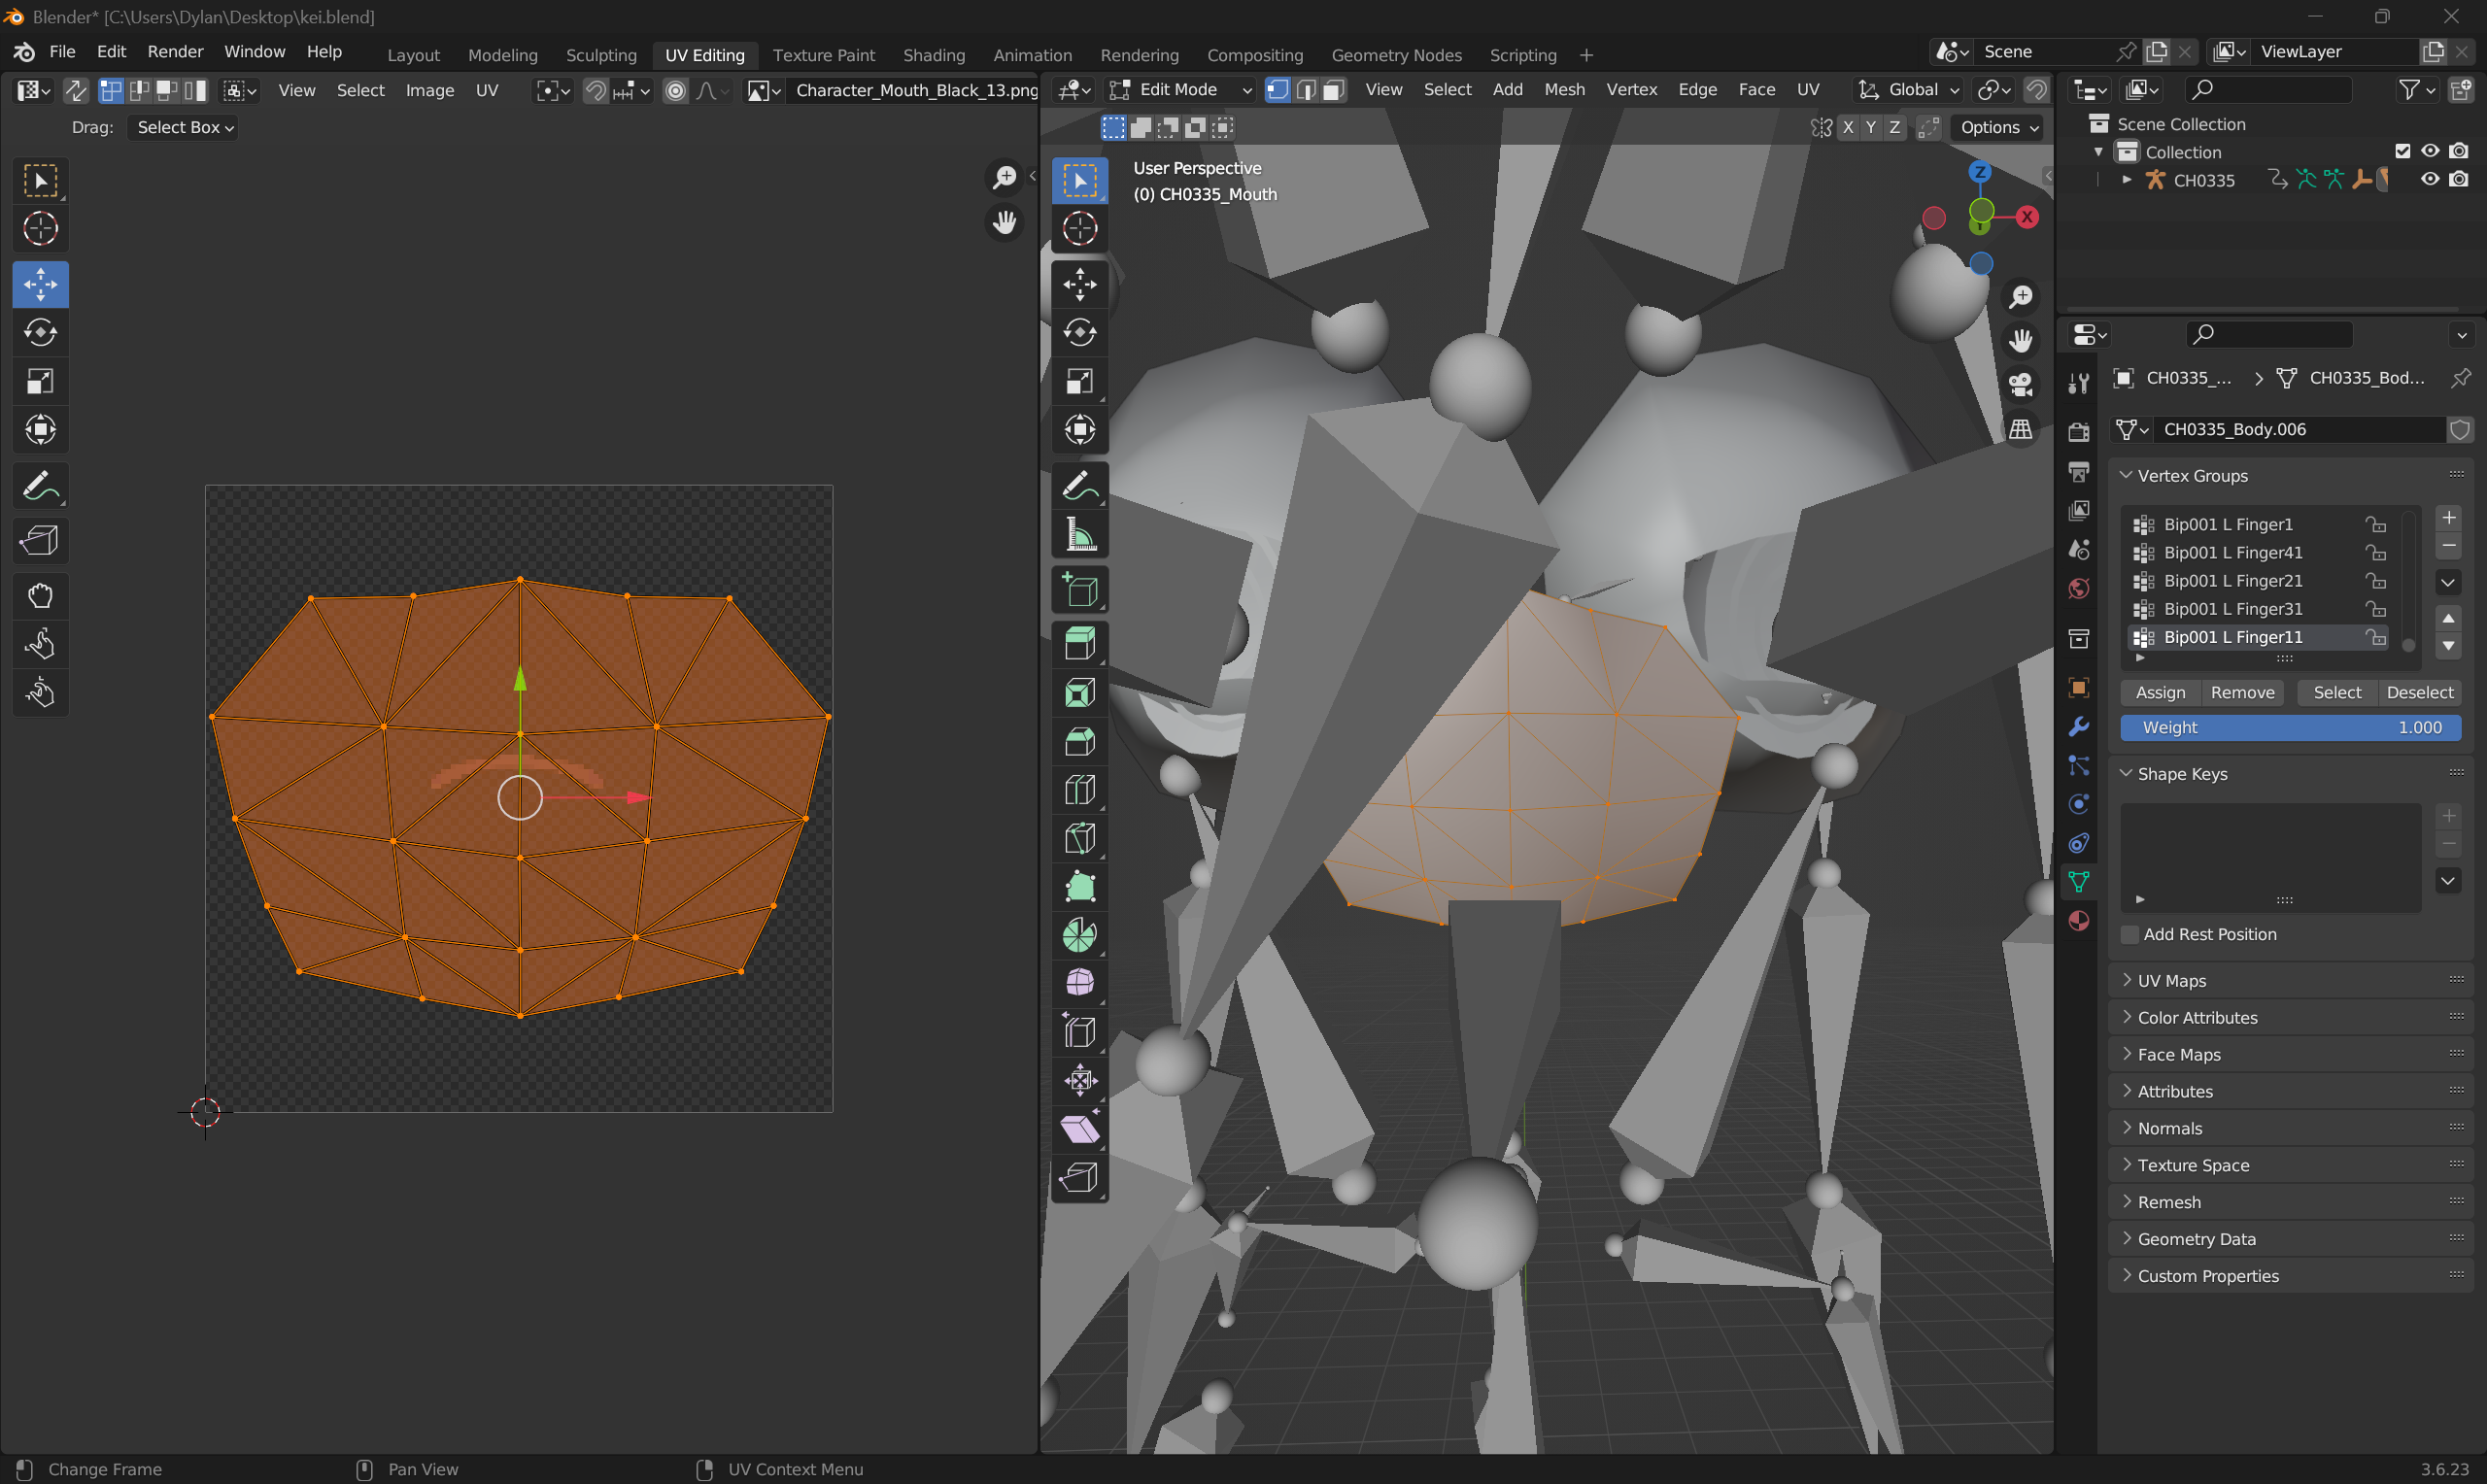
Task: Open the Modifier properties wrench tab
Action: click(2078, 726)
